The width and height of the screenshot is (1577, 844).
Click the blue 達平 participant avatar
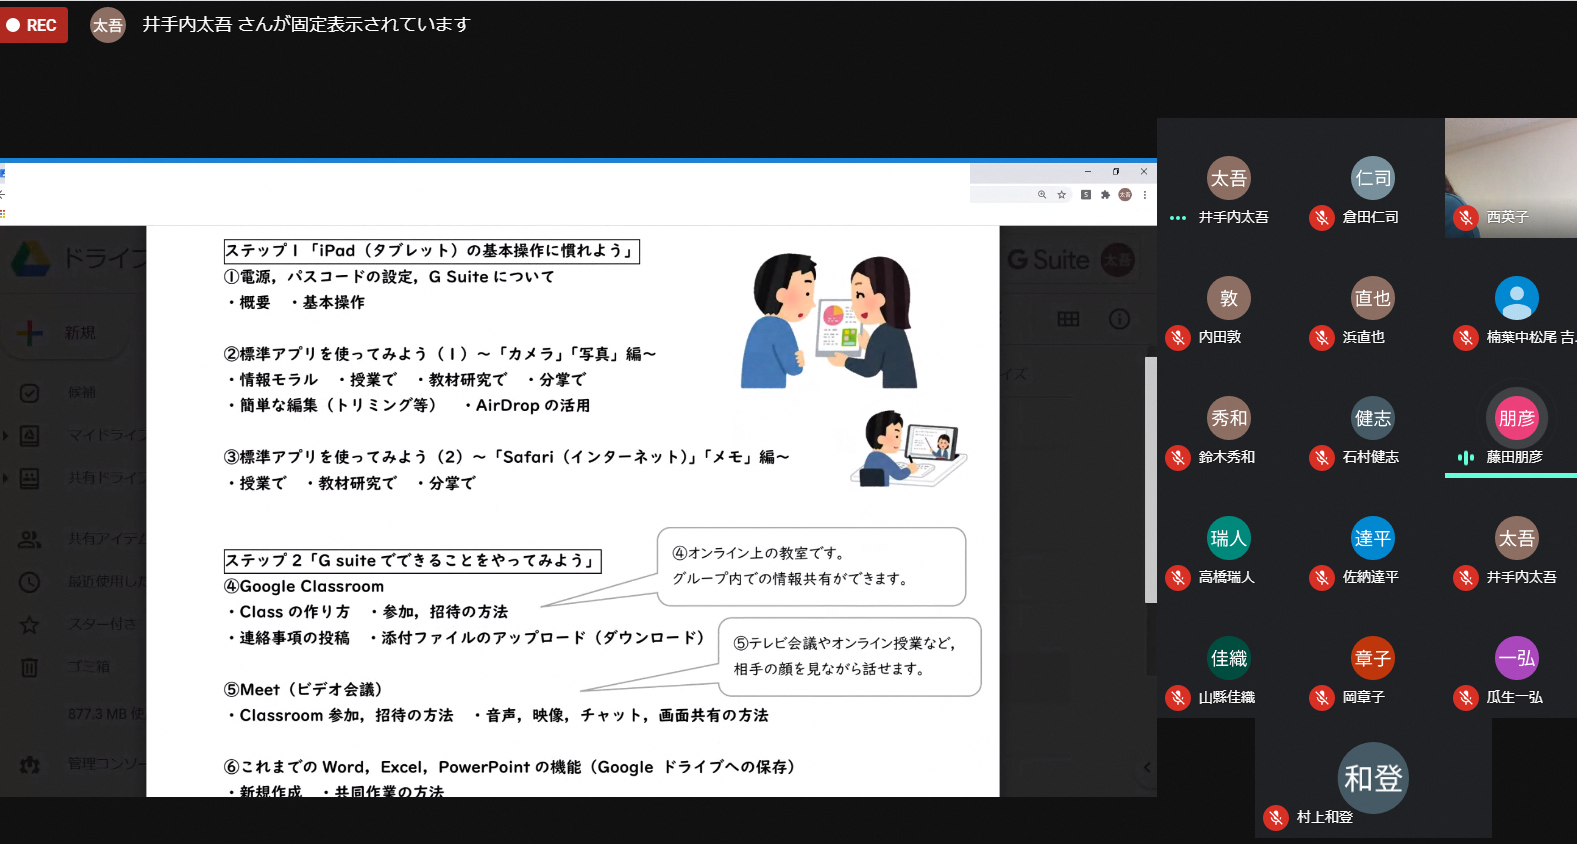(1373, 538)
